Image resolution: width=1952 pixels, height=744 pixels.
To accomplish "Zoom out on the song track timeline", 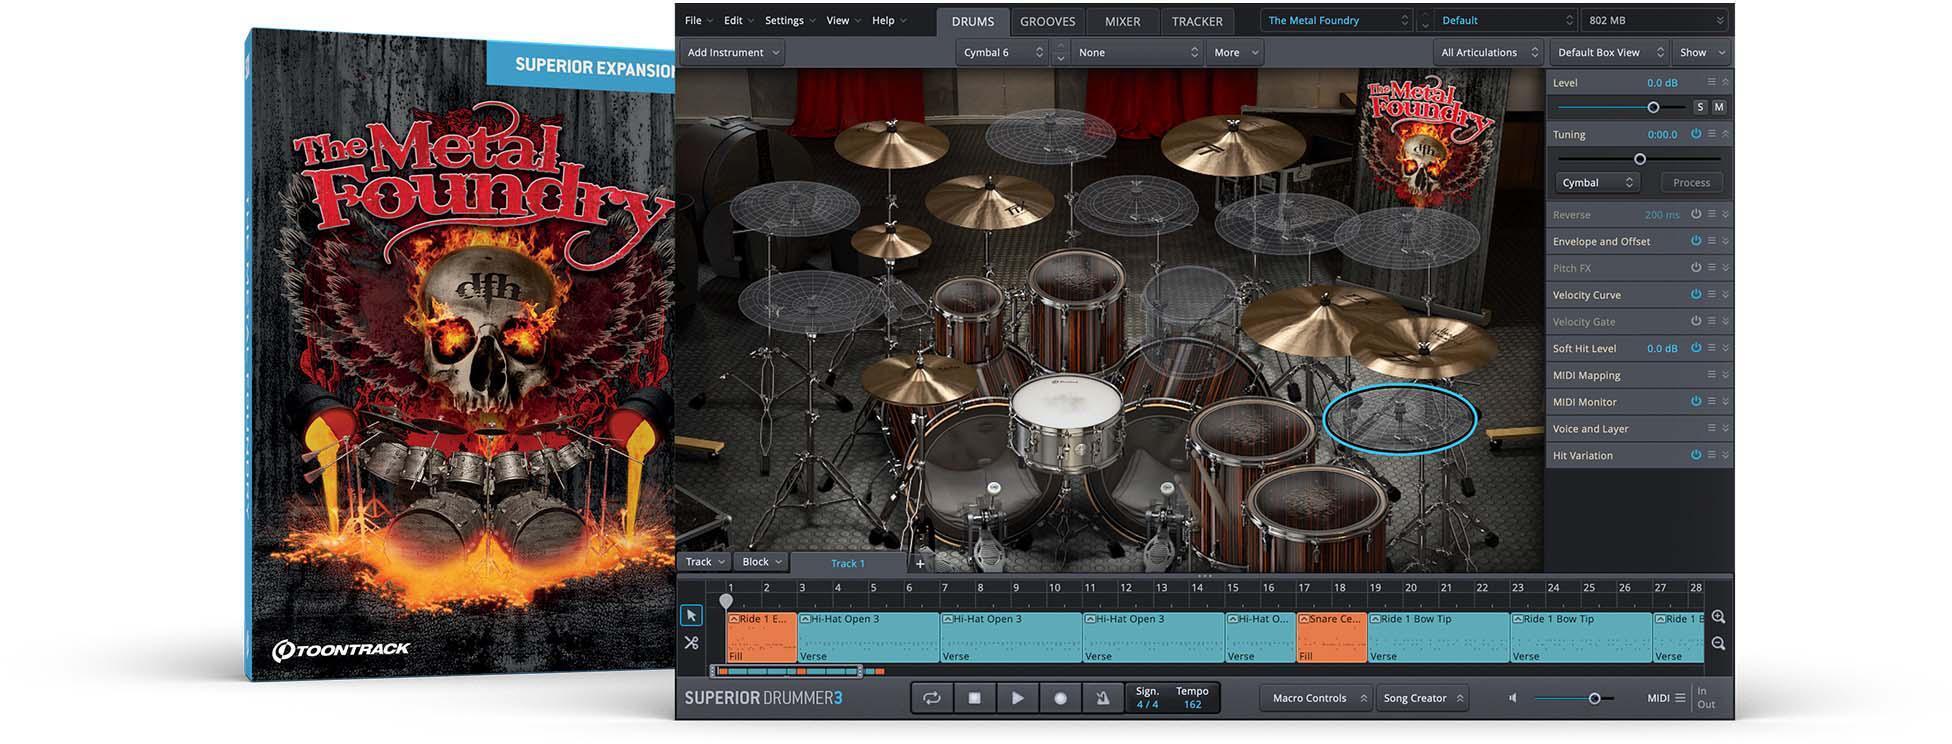I will click(x=1718, y=644).
